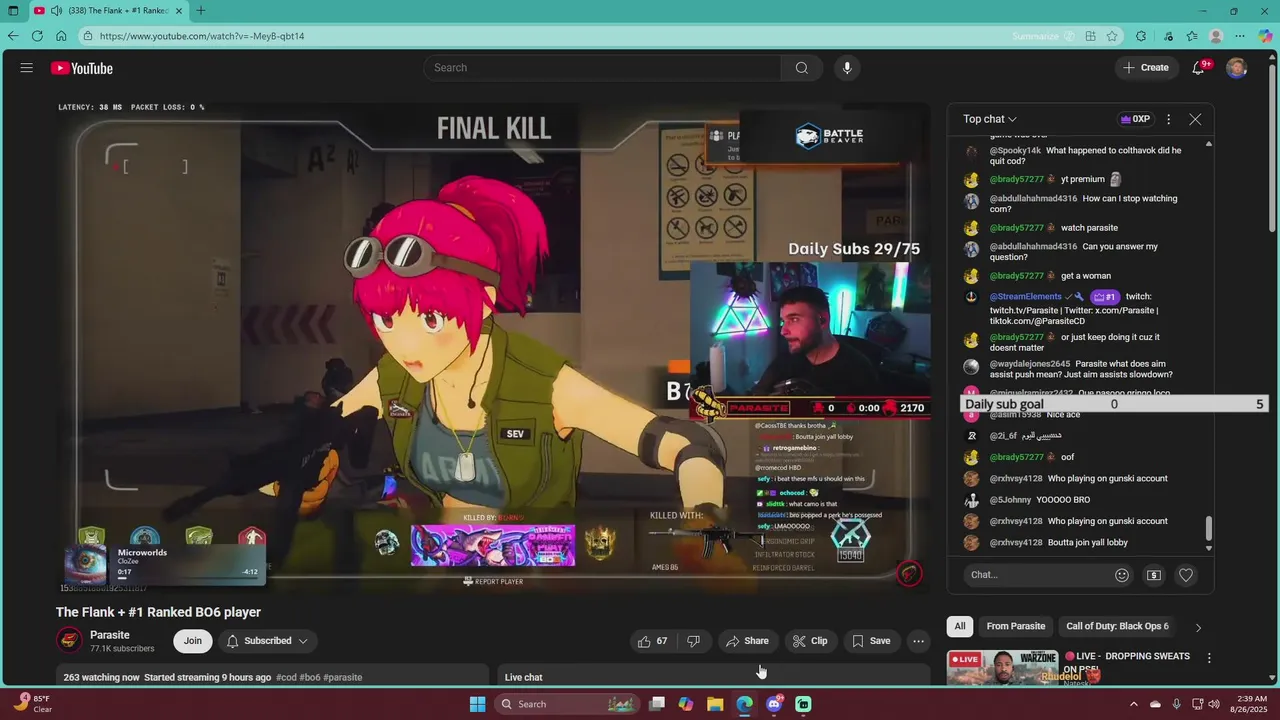The width and height of the screenshot is (1280, 720).
Task: Send a heart reaction in chat
Action: pyautogui.click(x=1186, y=575)
